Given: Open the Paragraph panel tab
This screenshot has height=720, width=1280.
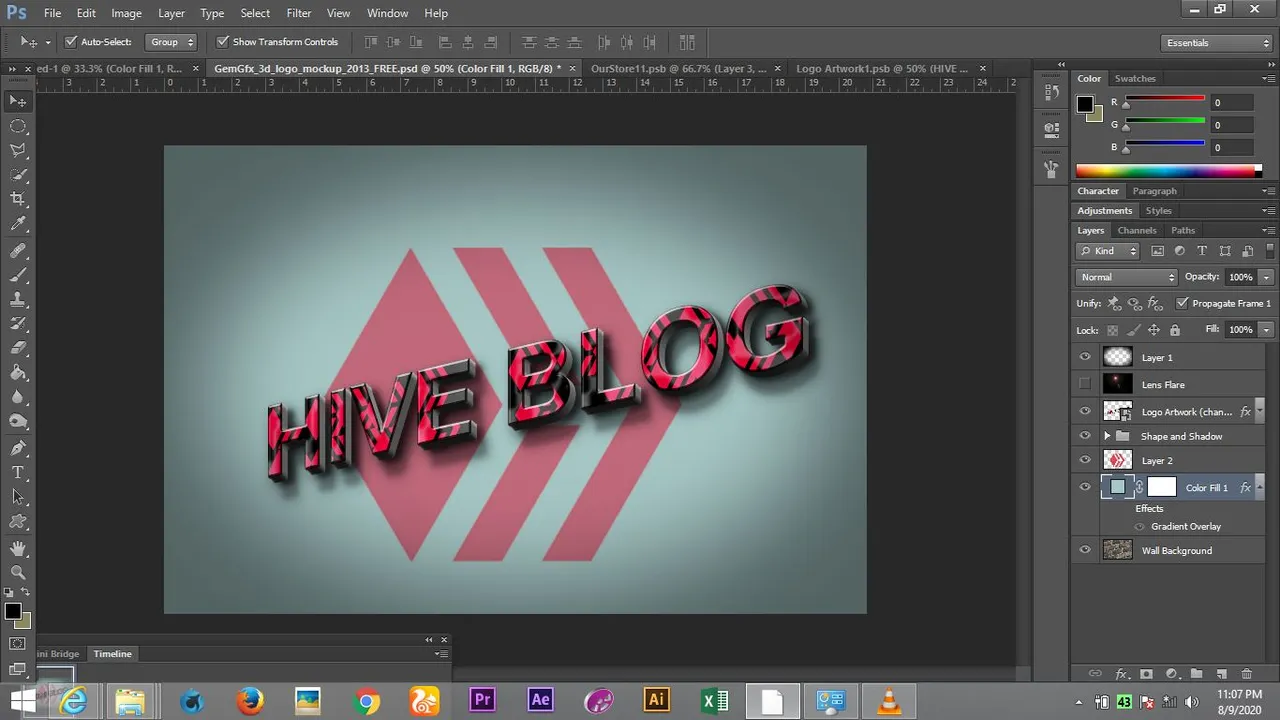Looking at the screenshot, I should point(1155,191).
